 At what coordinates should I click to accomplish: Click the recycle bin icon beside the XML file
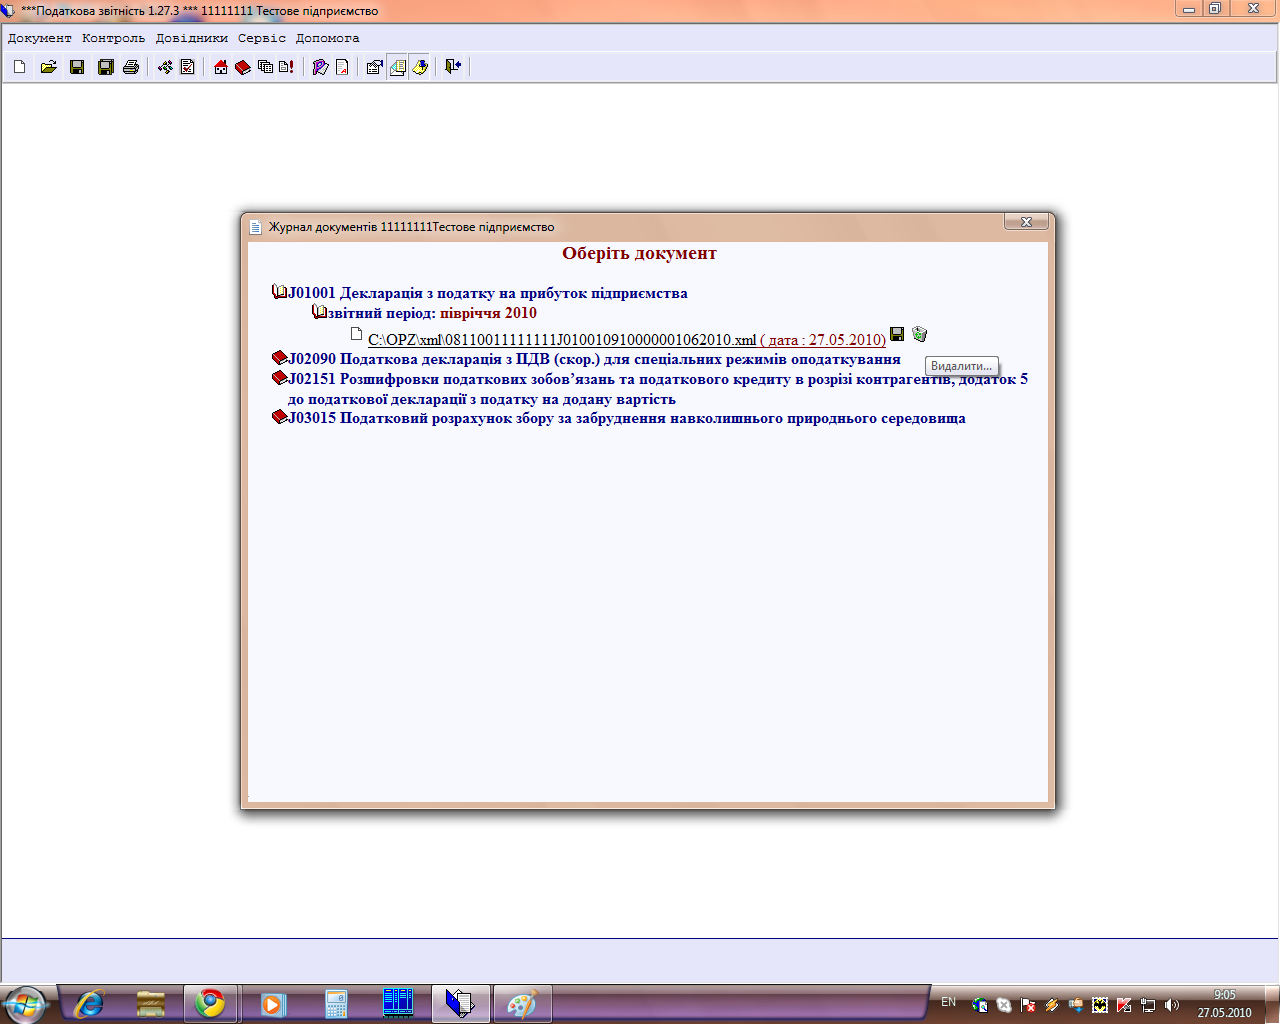click(920, 335)
